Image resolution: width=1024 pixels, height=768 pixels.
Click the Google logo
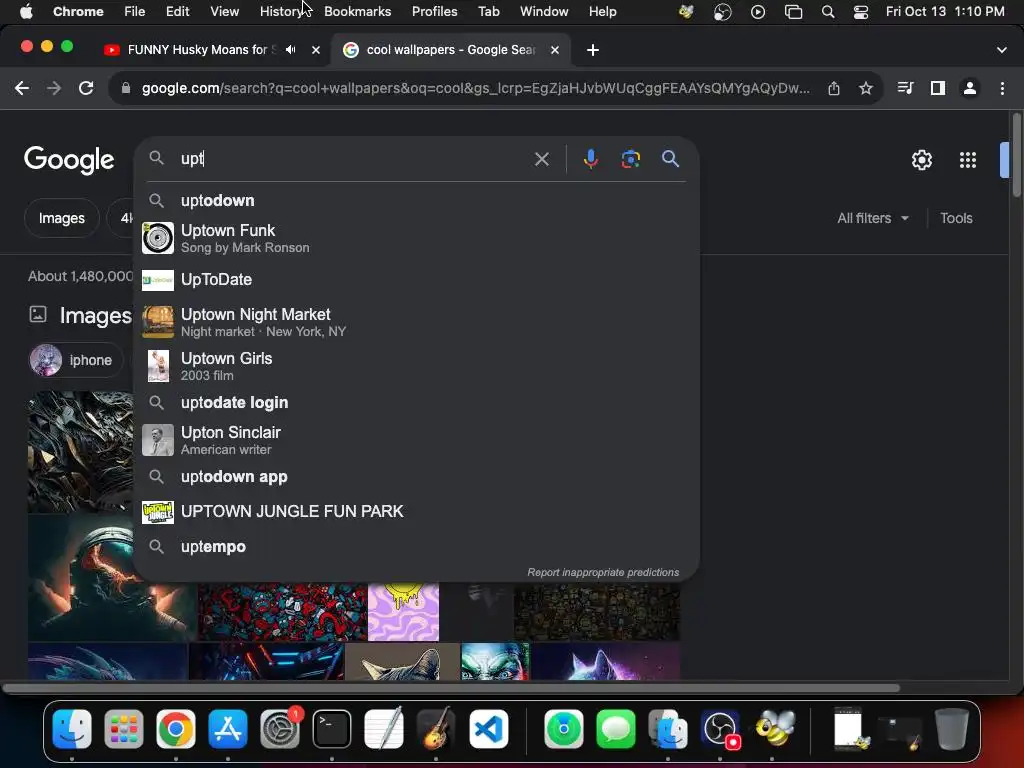69,160
